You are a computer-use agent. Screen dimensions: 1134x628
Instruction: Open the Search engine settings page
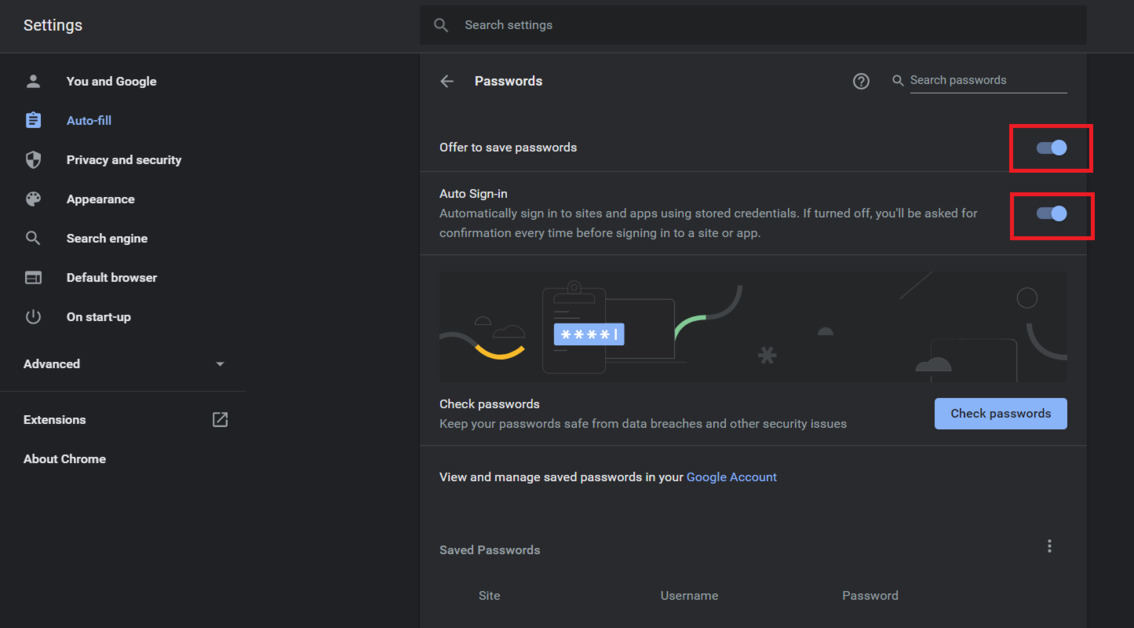point(107,238)
